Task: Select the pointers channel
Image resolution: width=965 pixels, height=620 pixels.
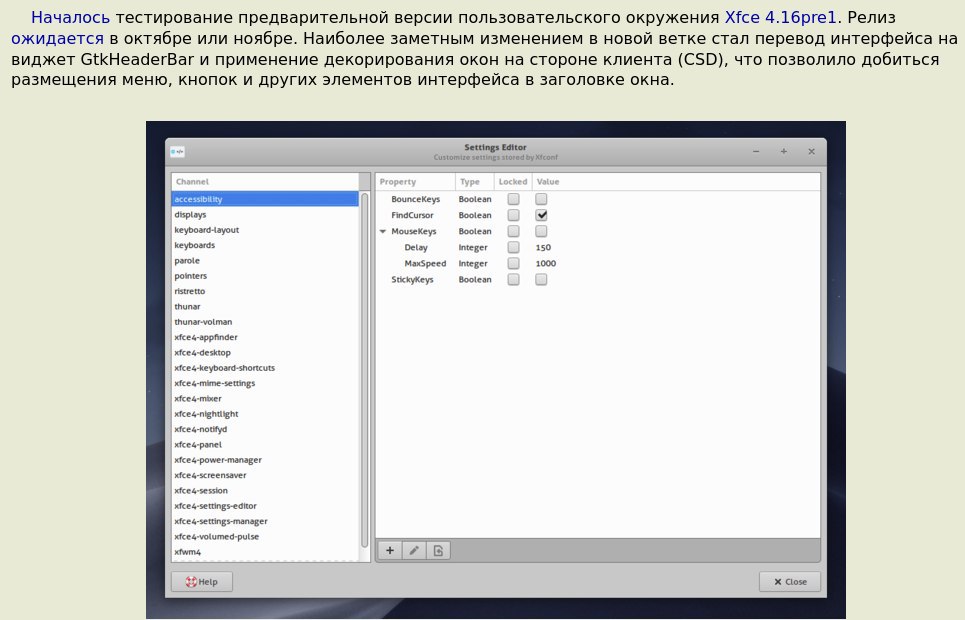Action: [x=265, y=276]
